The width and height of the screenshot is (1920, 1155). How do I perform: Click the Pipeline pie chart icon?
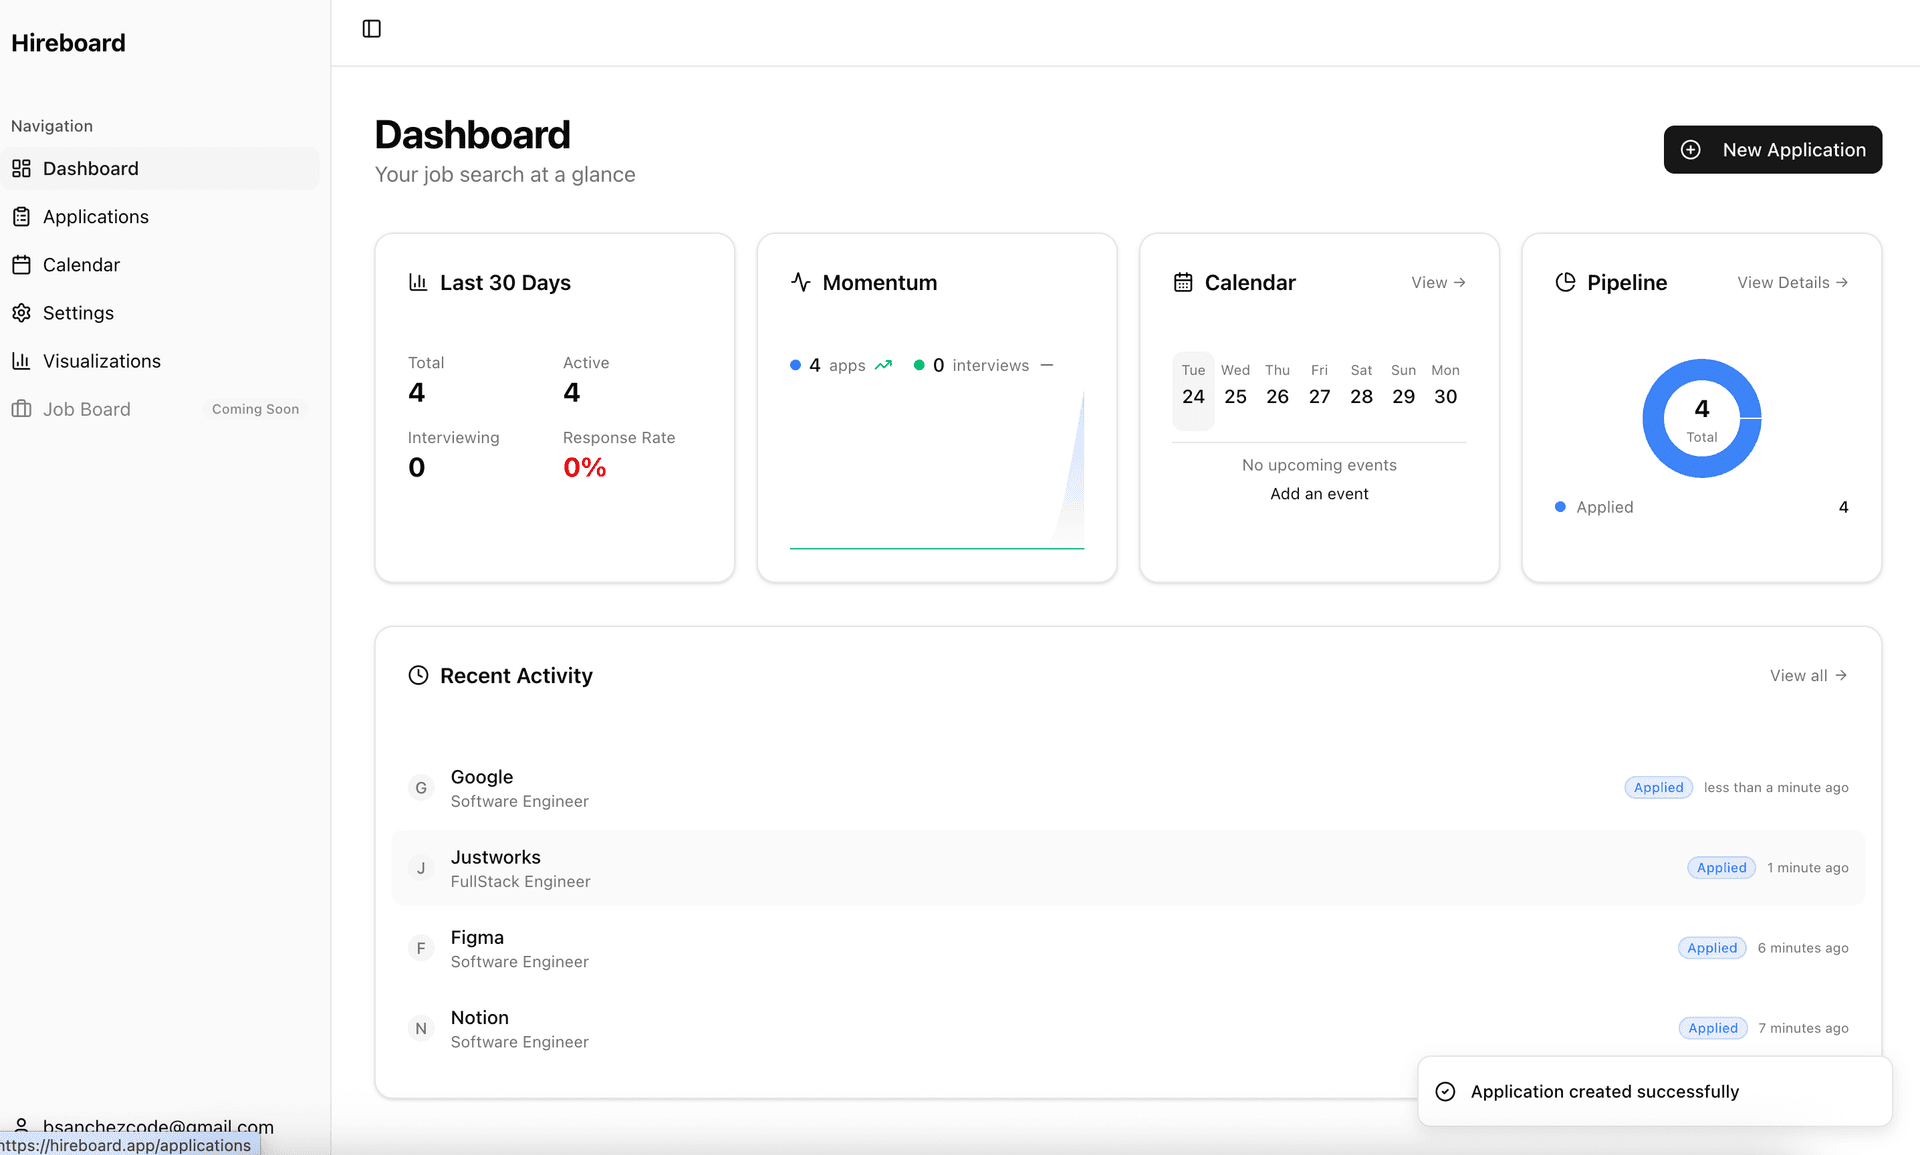(1565, 282)
